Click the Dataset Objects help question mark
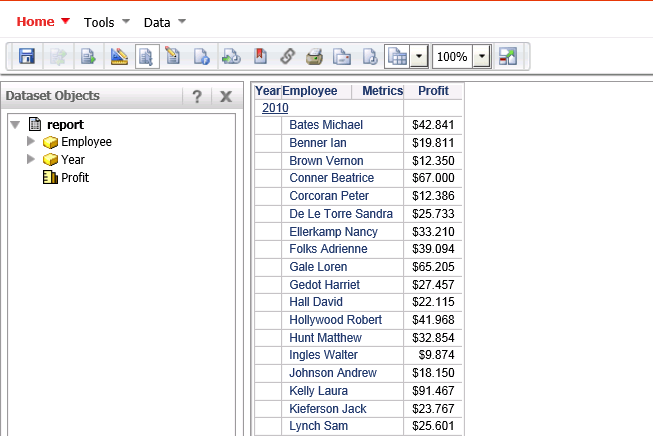653x436 pixels. 197,96
